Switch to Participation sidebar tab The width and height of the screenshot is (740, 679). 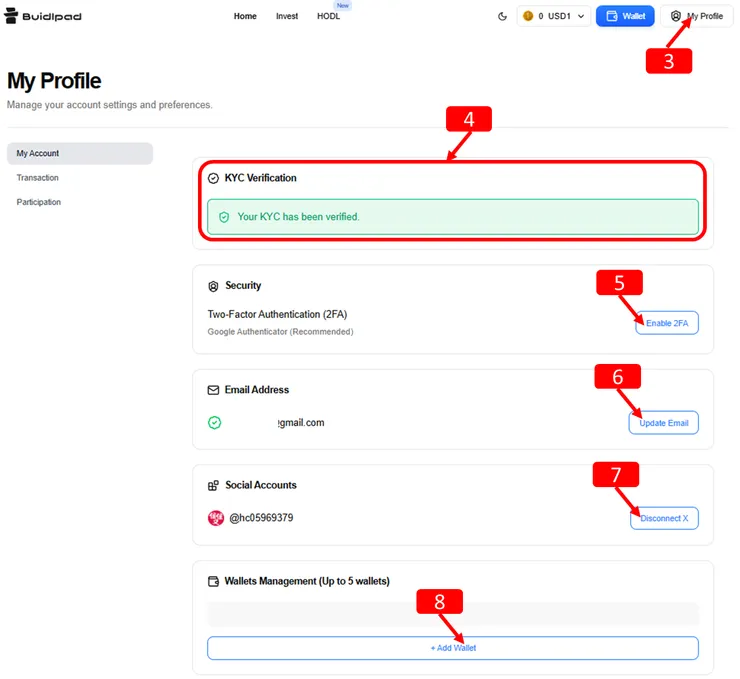[x=39, y=202]
